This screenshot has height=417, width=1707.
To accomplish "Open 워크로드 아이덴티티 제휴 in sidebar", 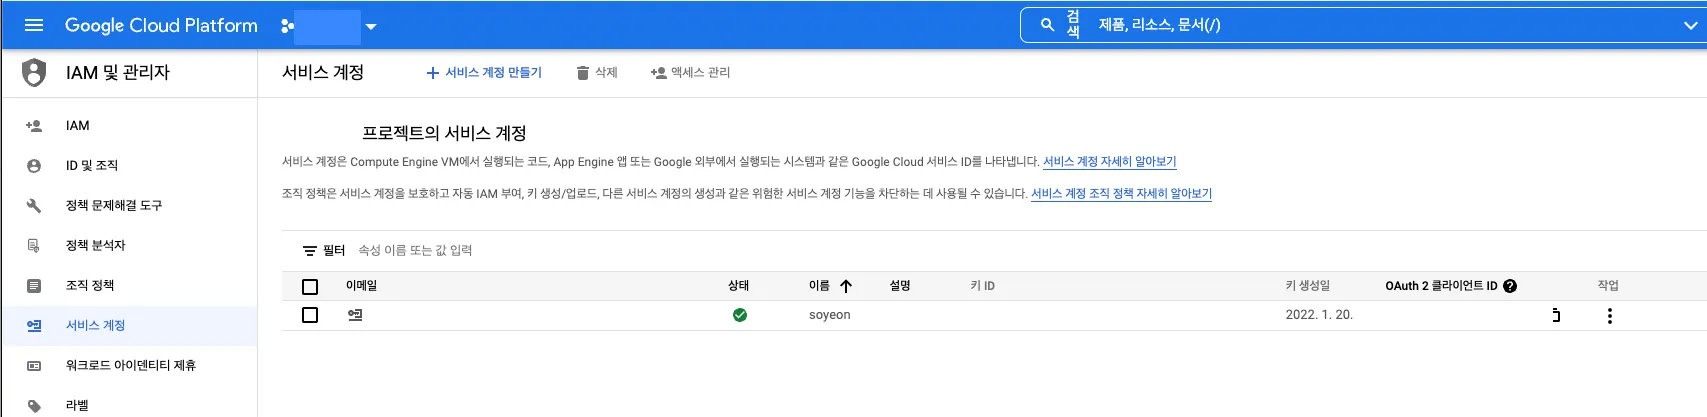I will (130, 366).
